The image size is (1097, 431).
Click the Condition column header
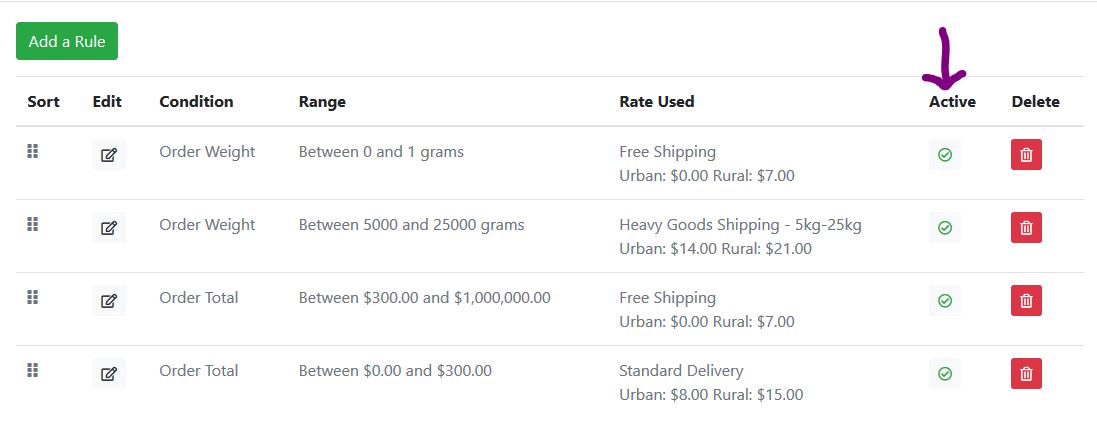point(196,101)
